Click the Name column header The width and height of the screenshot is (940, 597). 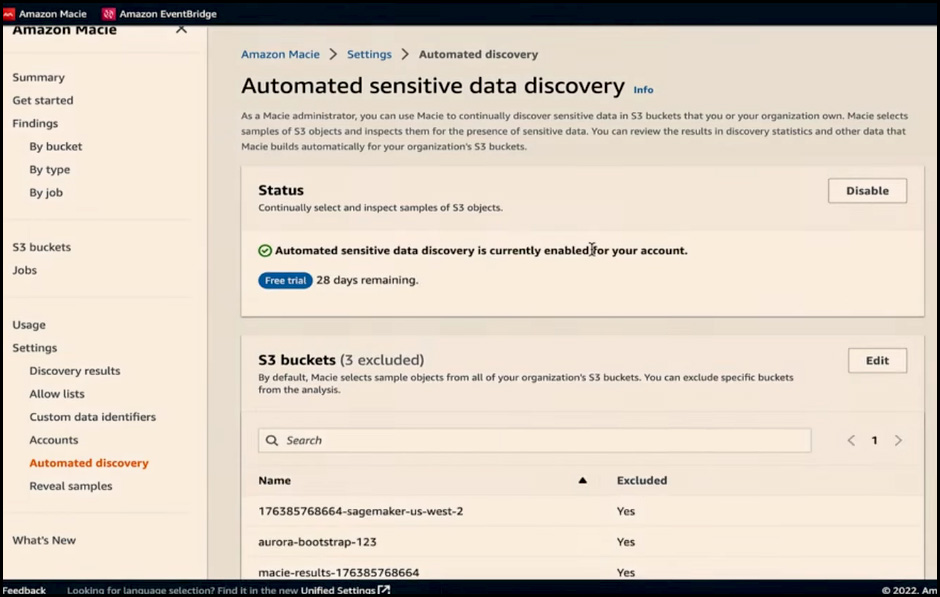(x=275, y=481)
